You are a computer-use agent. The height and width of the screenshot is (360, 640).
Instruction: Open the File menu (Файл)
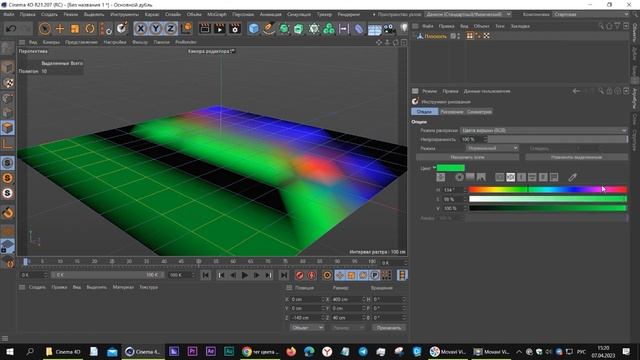click(x=9, y=14)
